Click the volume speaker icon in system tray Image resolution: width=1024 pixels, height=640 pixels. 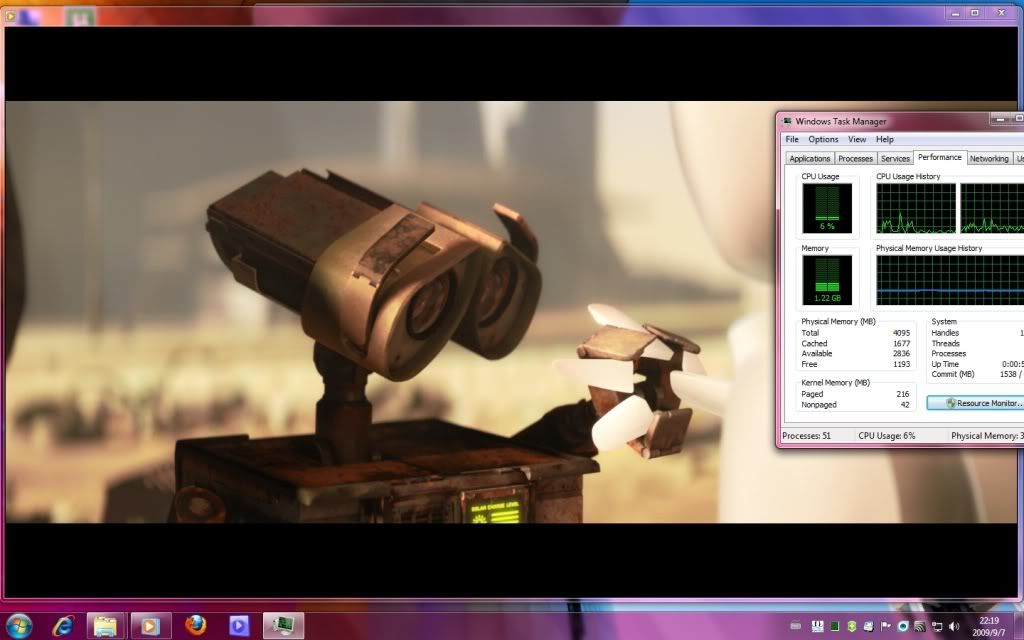[x=954, y=626]
